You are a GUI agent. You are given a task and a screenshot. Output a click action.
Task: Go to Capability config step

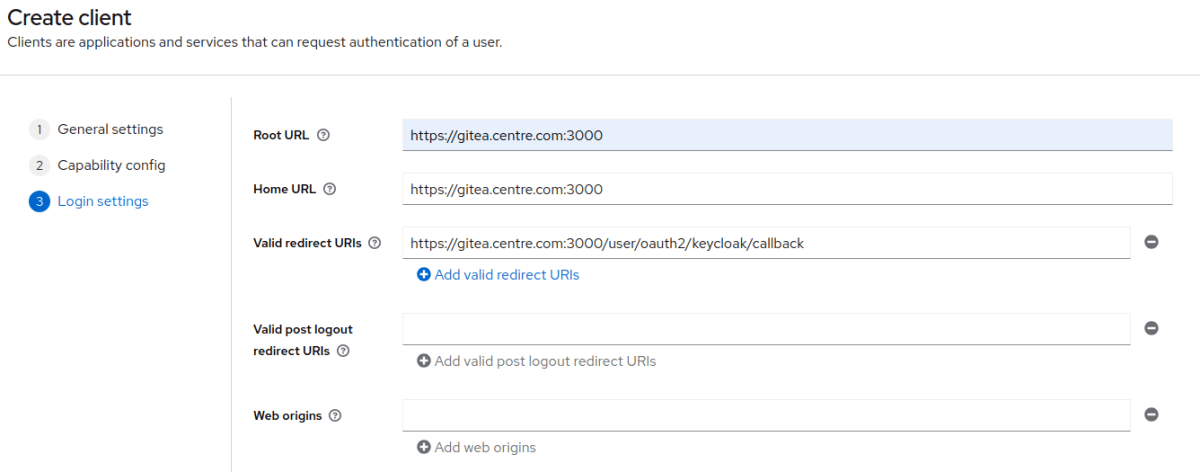tap(98, 165)
